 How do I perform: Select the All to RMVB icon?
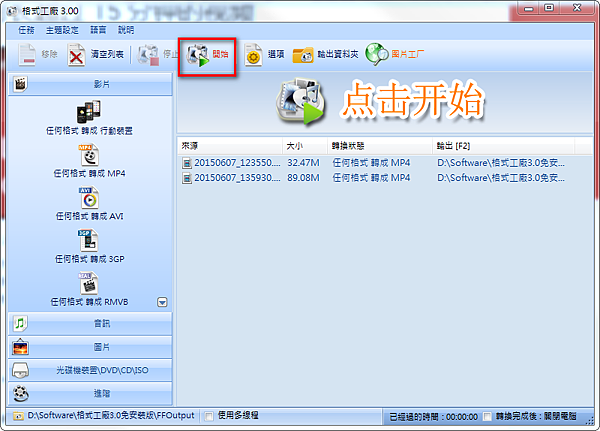(x=89, y=284)
